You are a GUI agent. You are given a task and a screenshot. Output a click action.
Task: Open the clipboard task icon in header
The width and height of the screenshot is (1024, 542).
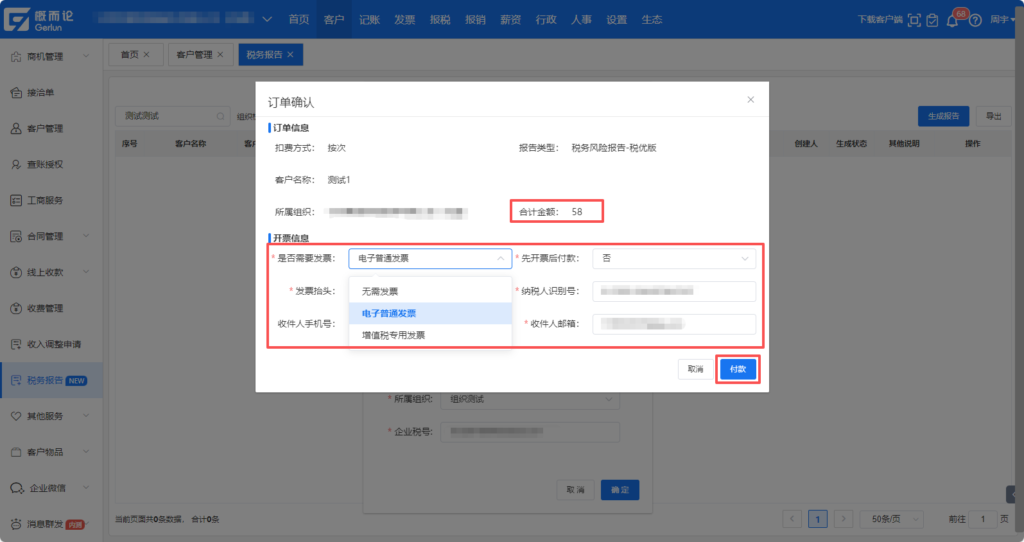(932, 20)
